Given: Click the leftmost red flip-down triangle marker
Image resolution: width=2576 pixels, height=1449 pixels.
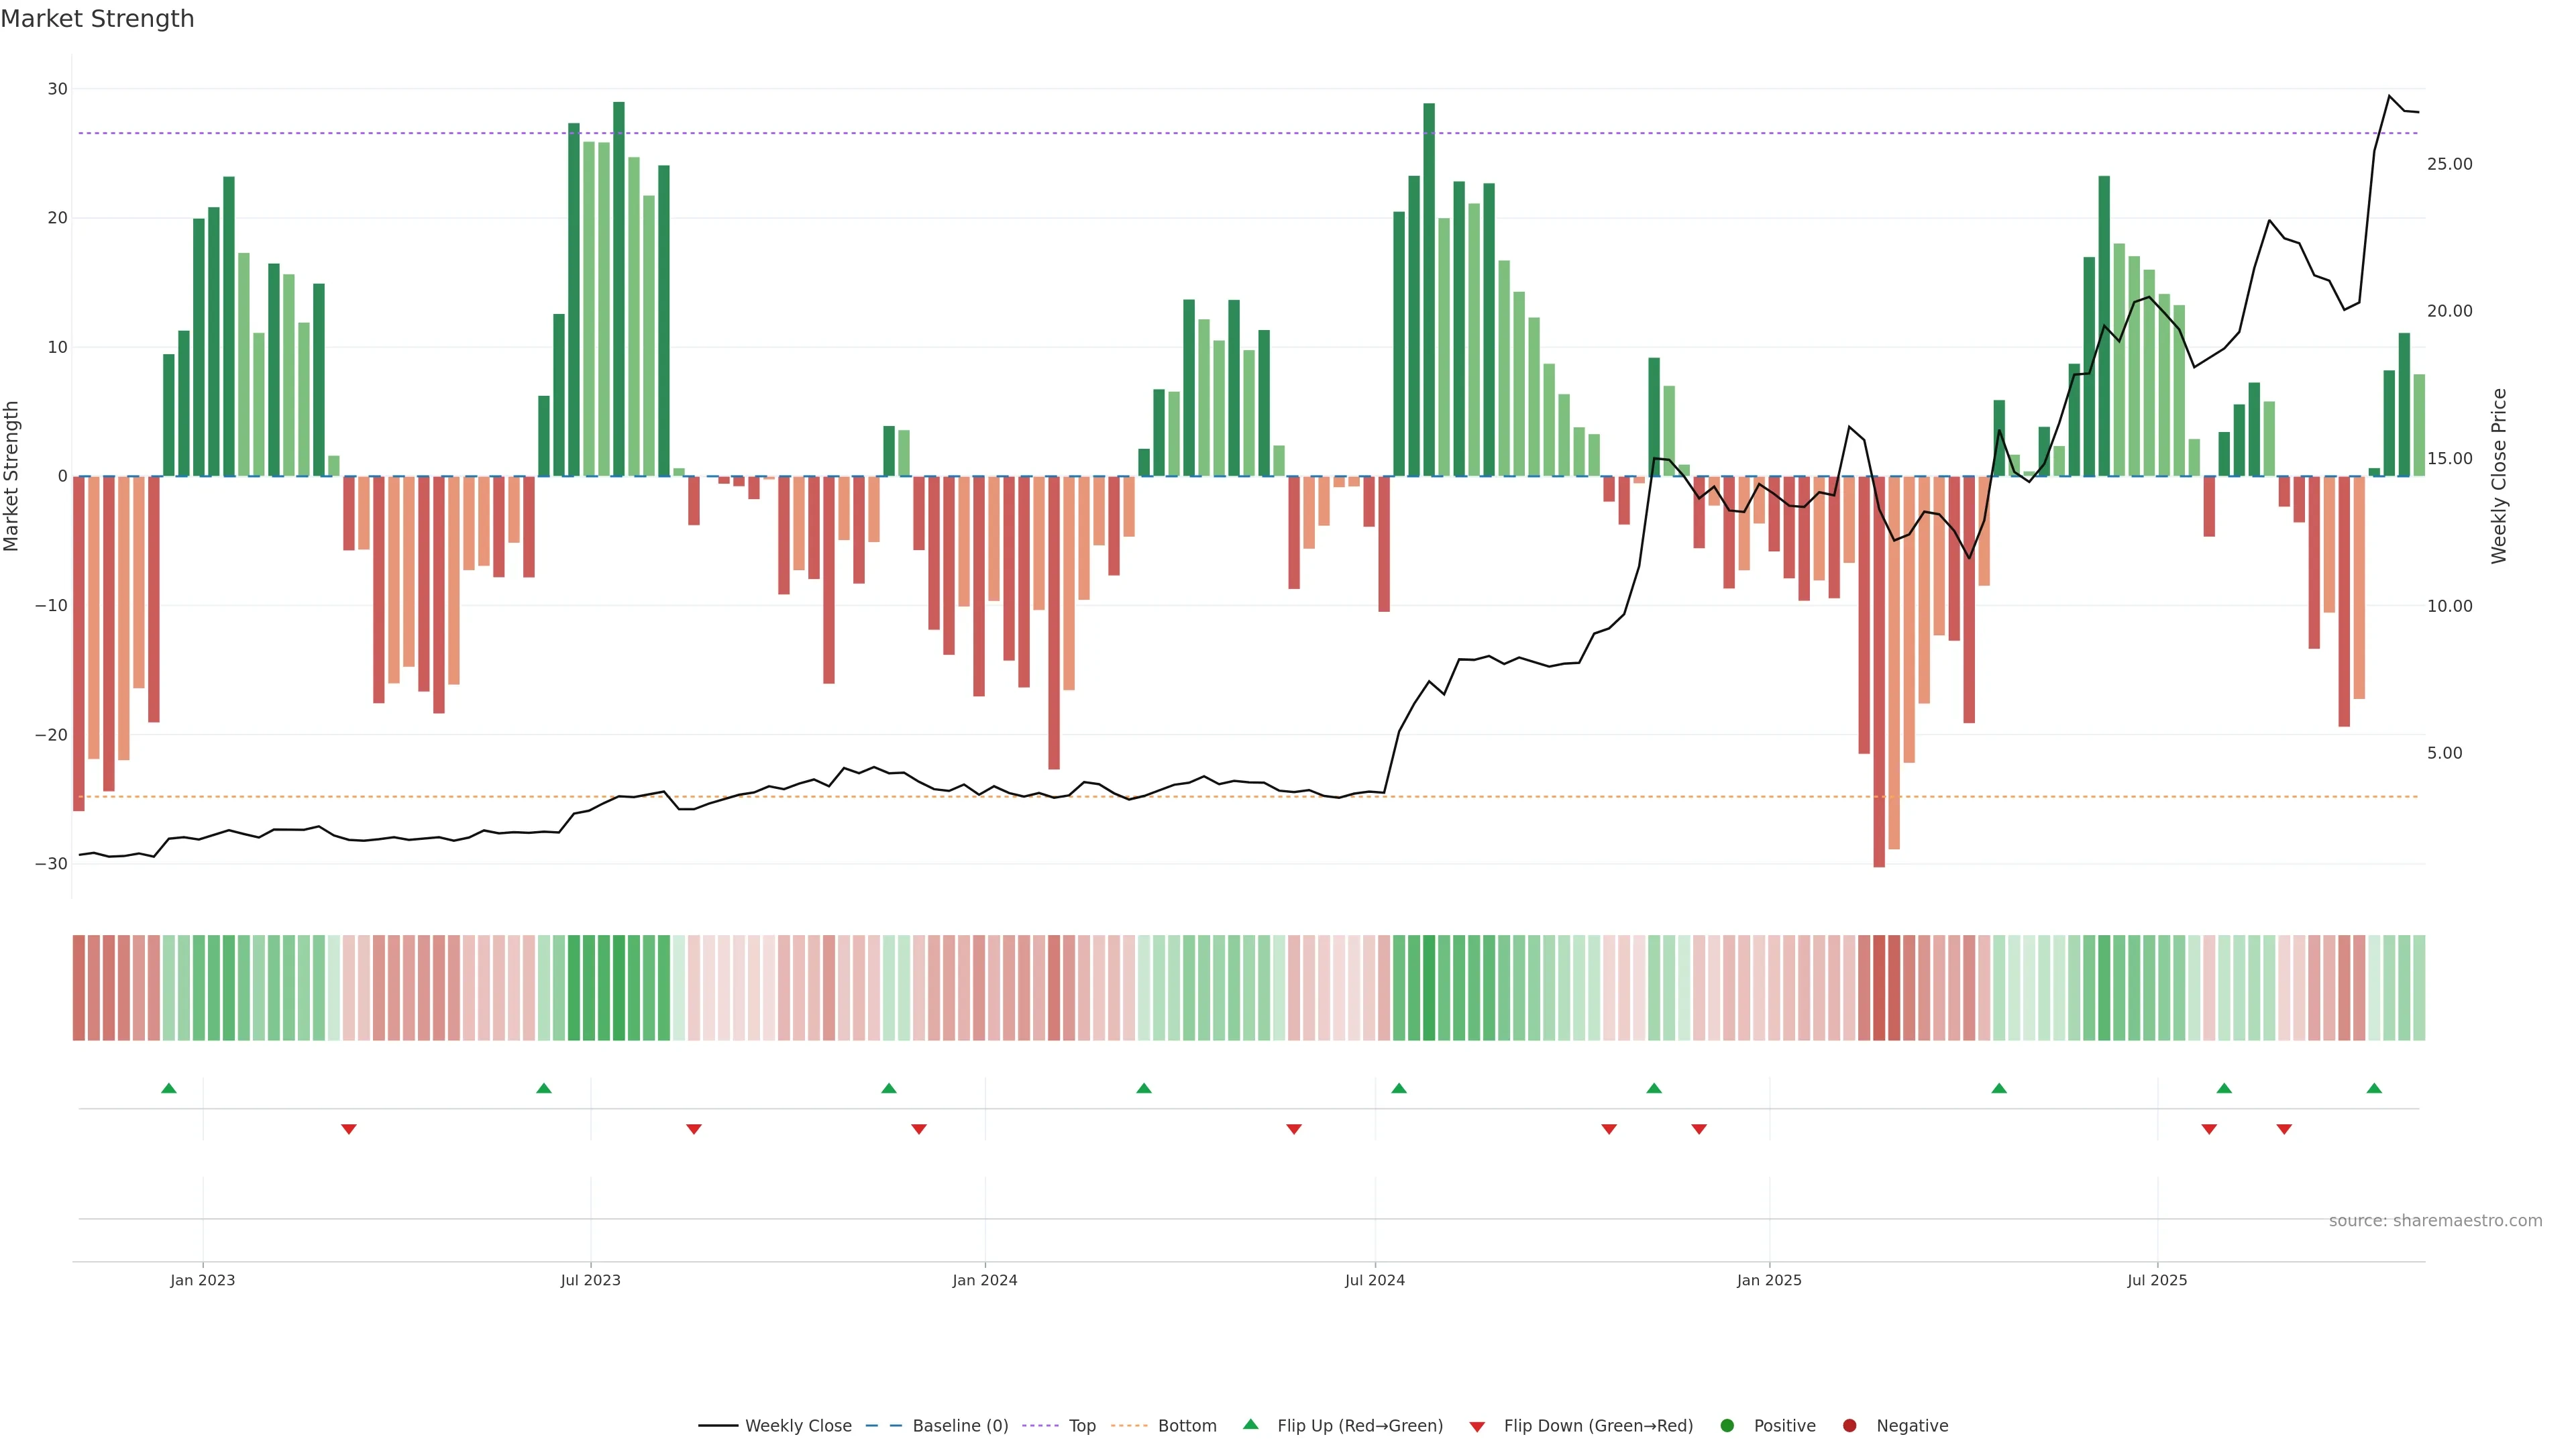Looking at the screenshot, I should [x=349, y=1129].
